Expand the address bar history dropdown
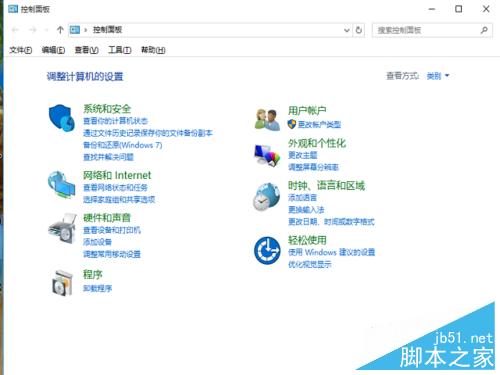The image size is (500, 375). [x=347, y=30]
